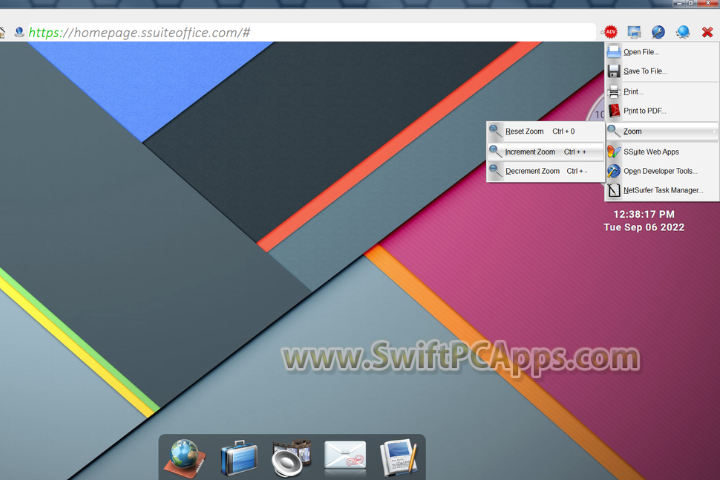The width and height of the screenshot is (720, 480).
Task: Choose Open File... from the menu
Action: click(x=662, y=52)
